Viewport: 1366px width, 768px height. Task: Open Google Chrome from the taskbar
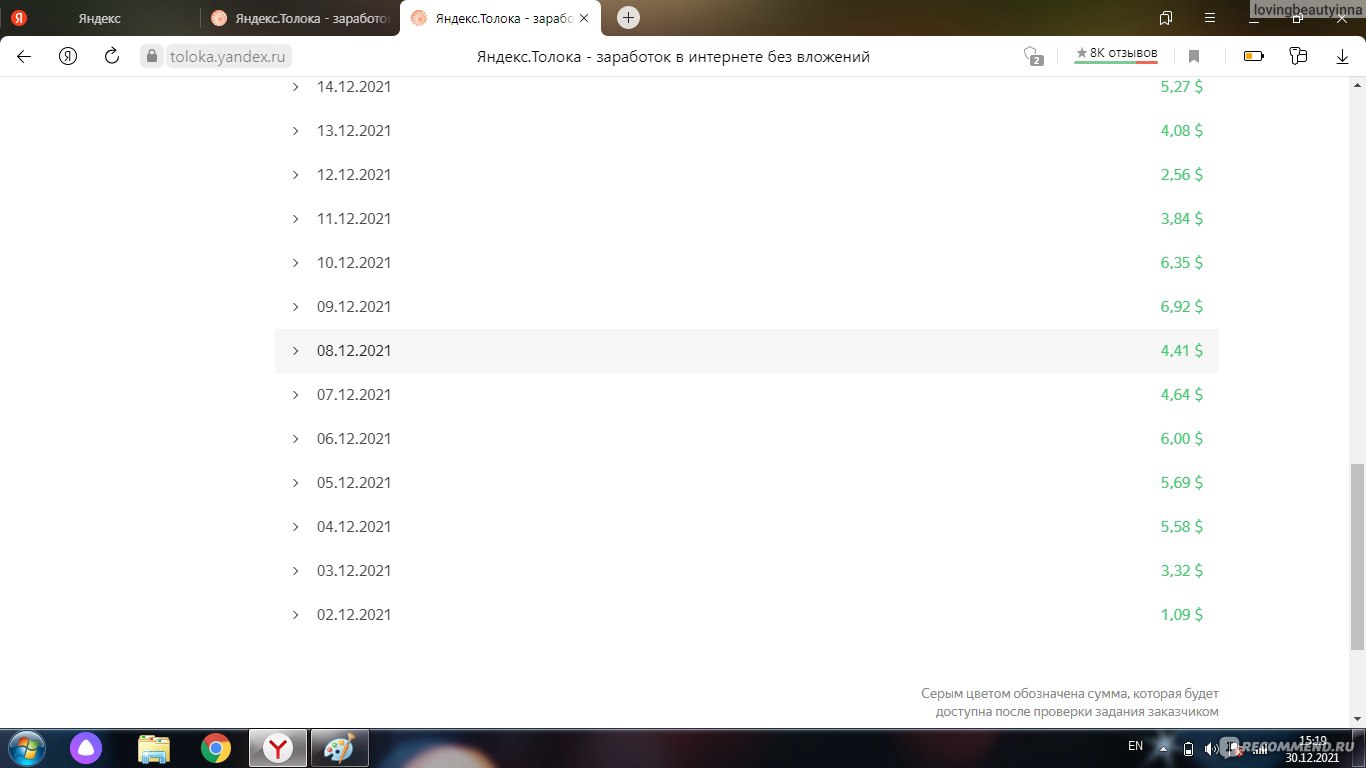point(215,748)
